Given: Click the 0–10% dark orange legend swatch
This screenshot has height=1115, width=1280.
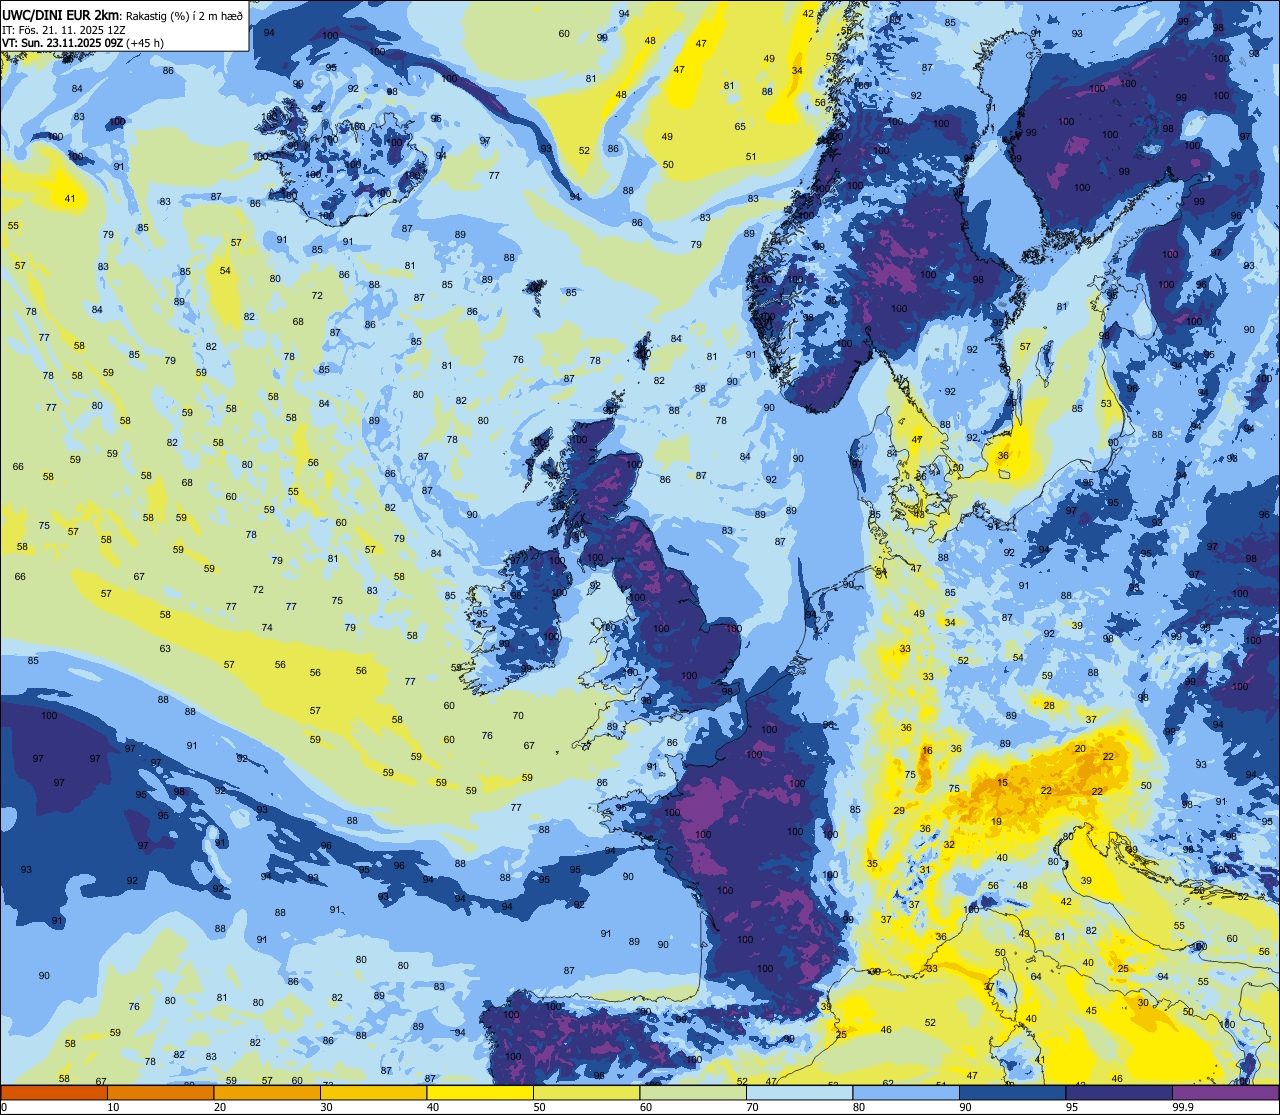Looking at the screenshot, I should [x=54, y=1092].
